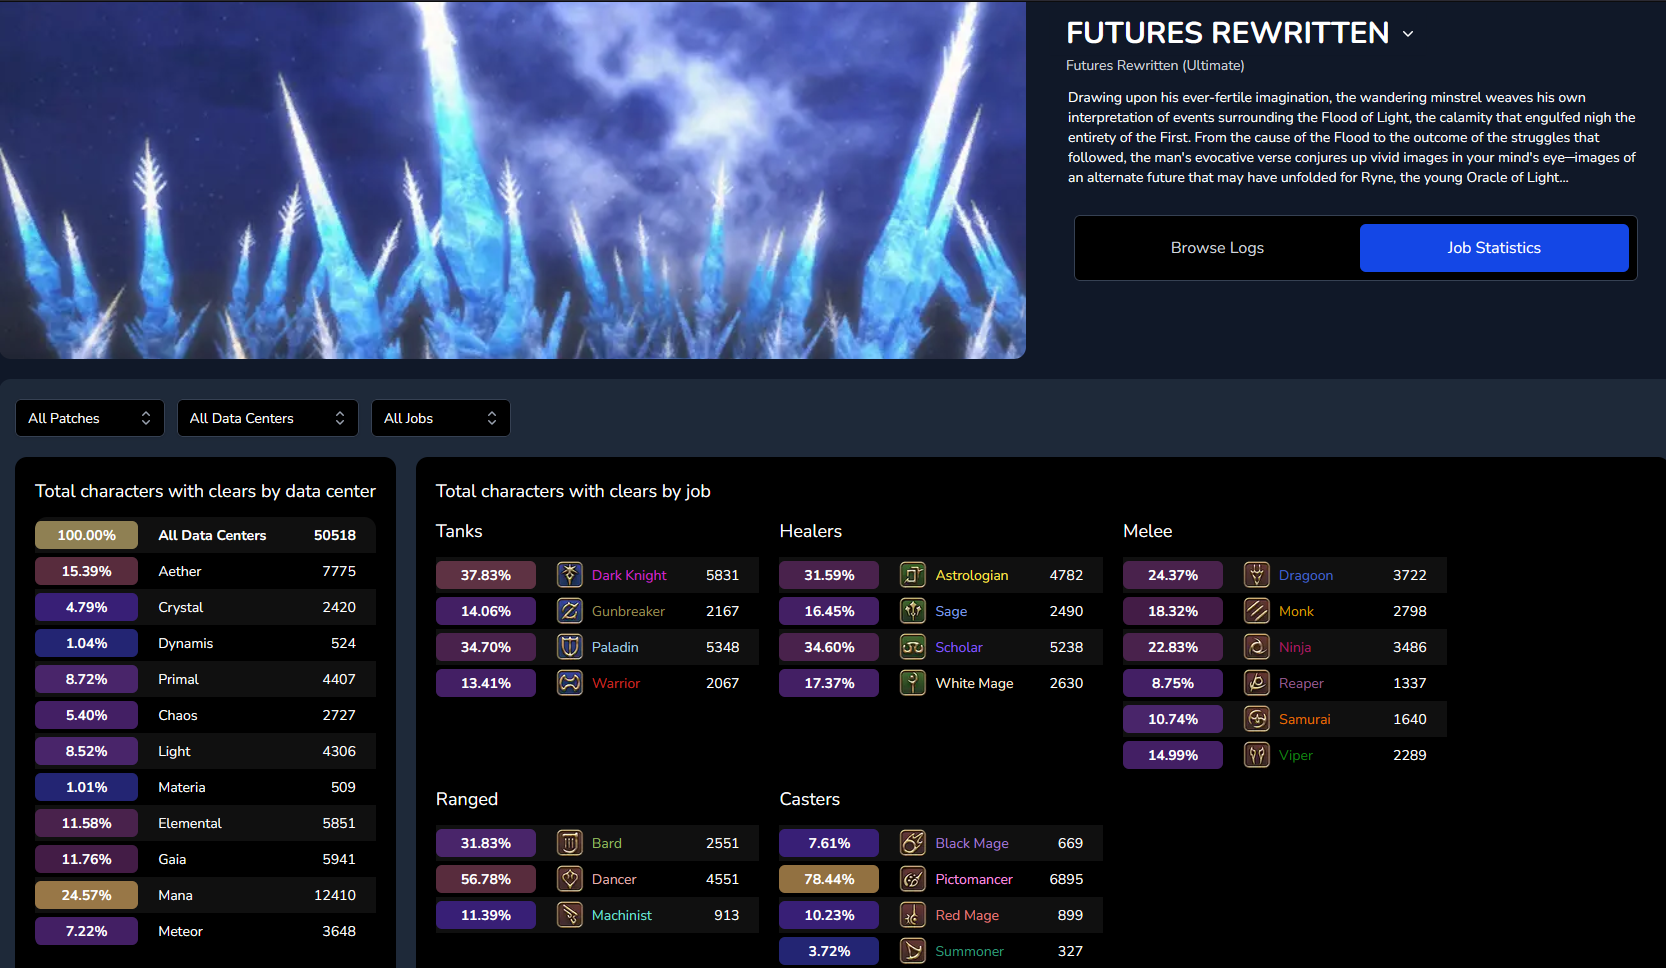This screenshot has height=968, width=1666.
Task: Click the Dragoon job icon
Action: (1257, 575)
